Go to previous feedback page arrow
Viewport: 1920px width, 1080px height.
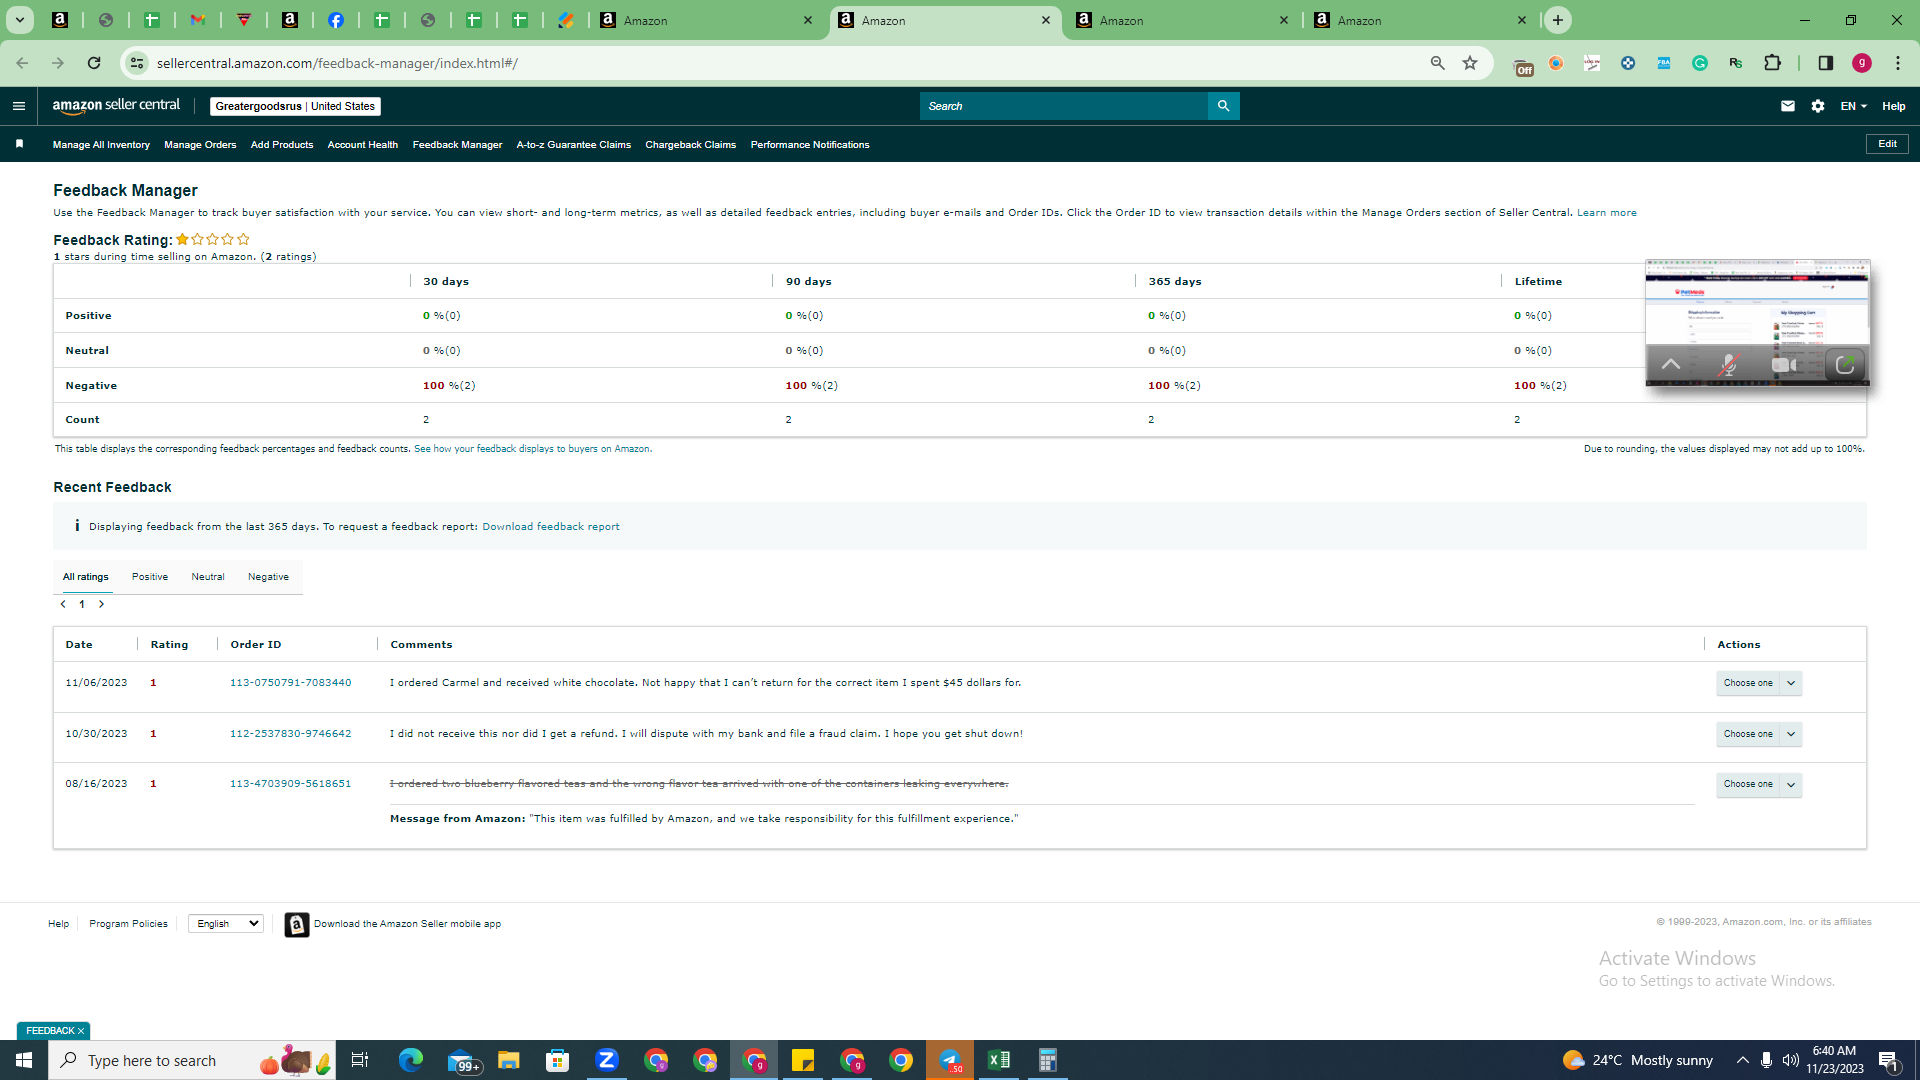pos(63,604)
